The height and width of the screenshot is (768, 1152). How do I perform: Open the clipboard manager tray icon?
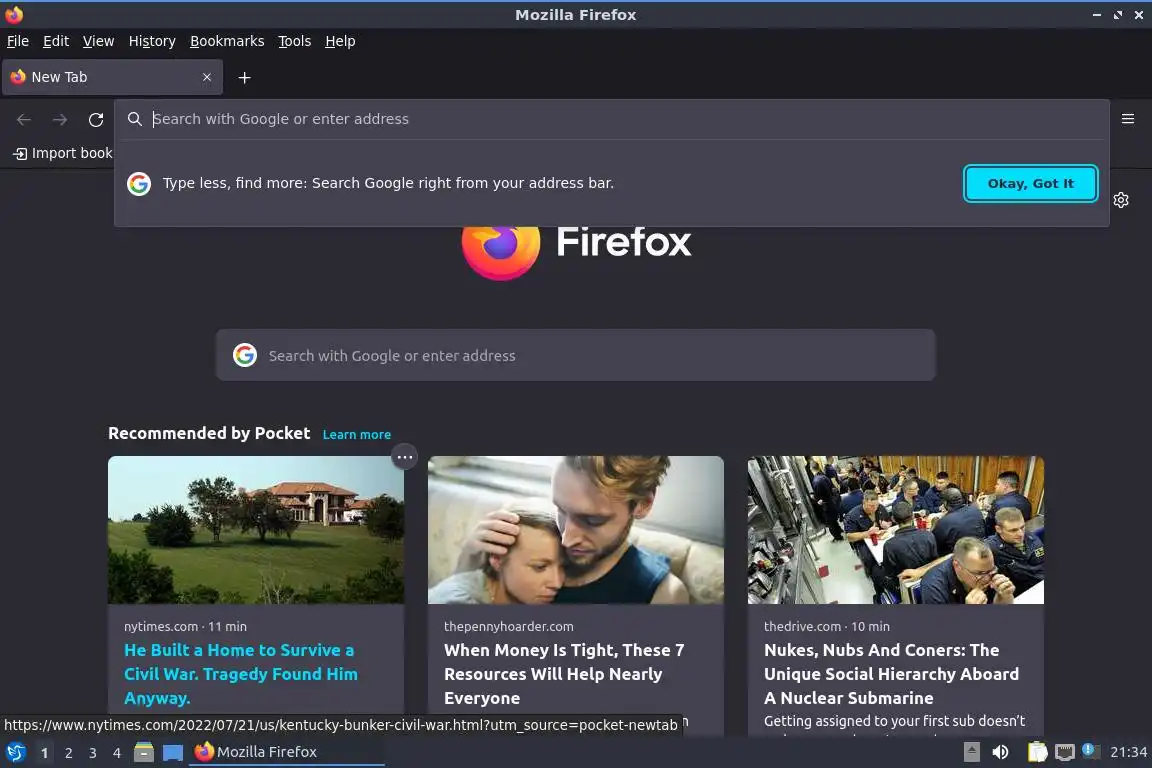(1037, 752)
